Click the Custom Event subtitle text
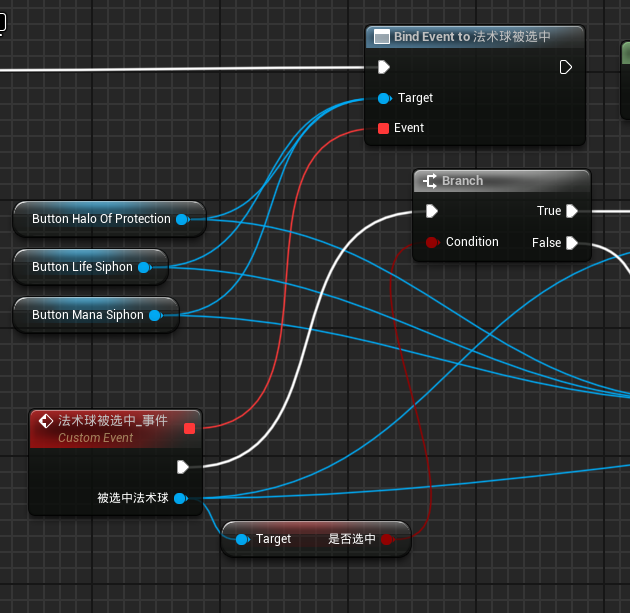 [95, 438]
